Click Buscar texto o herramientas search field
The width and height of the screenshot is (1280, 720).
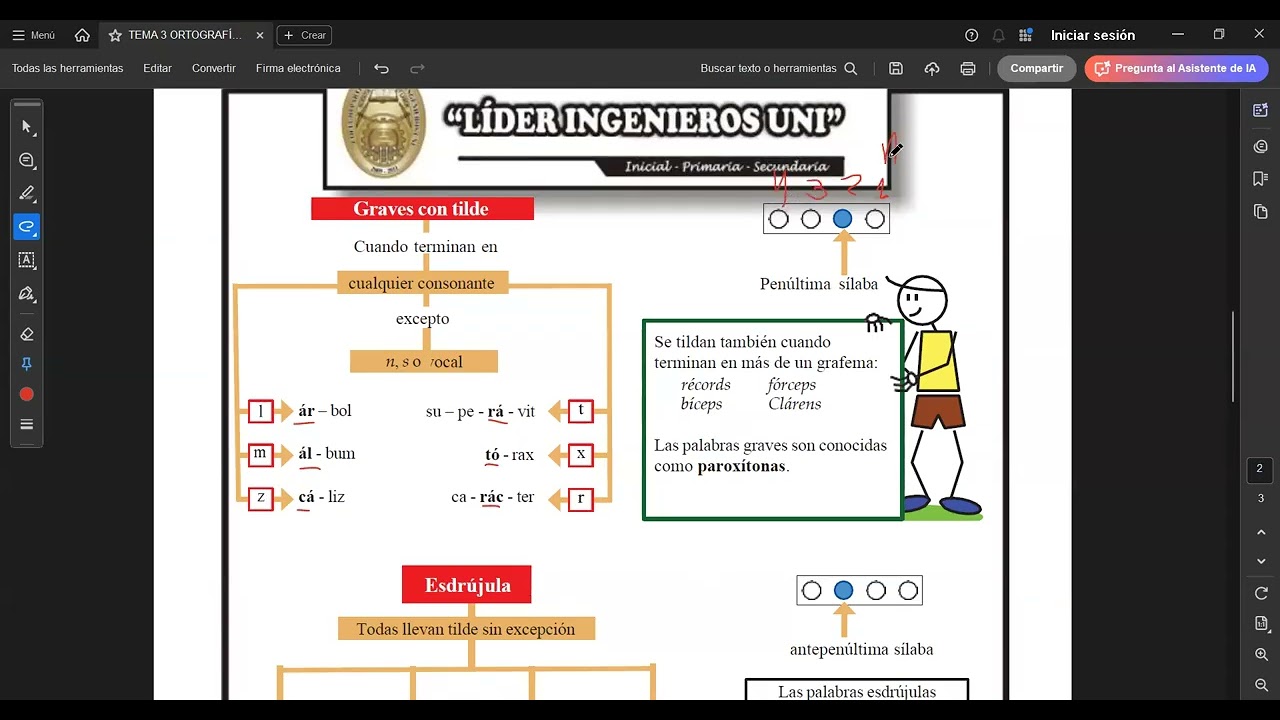tap(779, 68)
